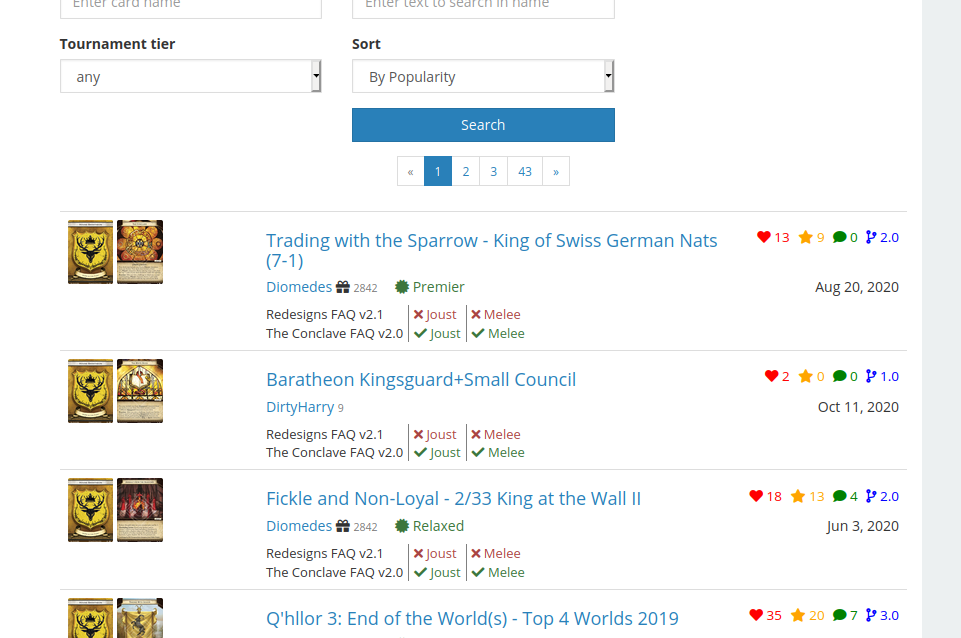This screenshot has height=638, width=961.
Task: Click the star favorite icon on Fickle and Non-Loyal
Action: [x=797, y=496]
